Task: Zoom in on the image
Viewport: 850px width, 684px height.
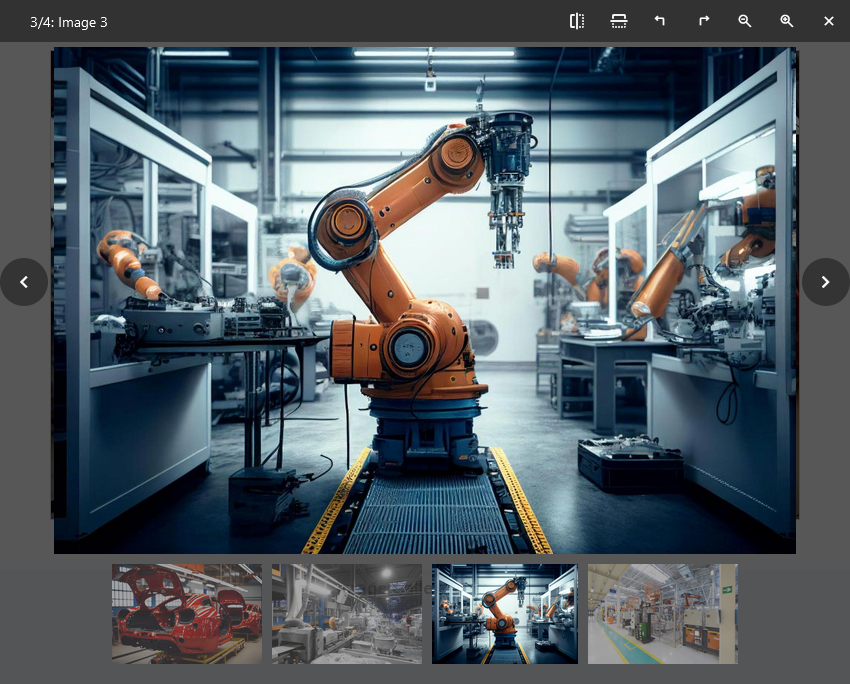Action: (787, 21)
